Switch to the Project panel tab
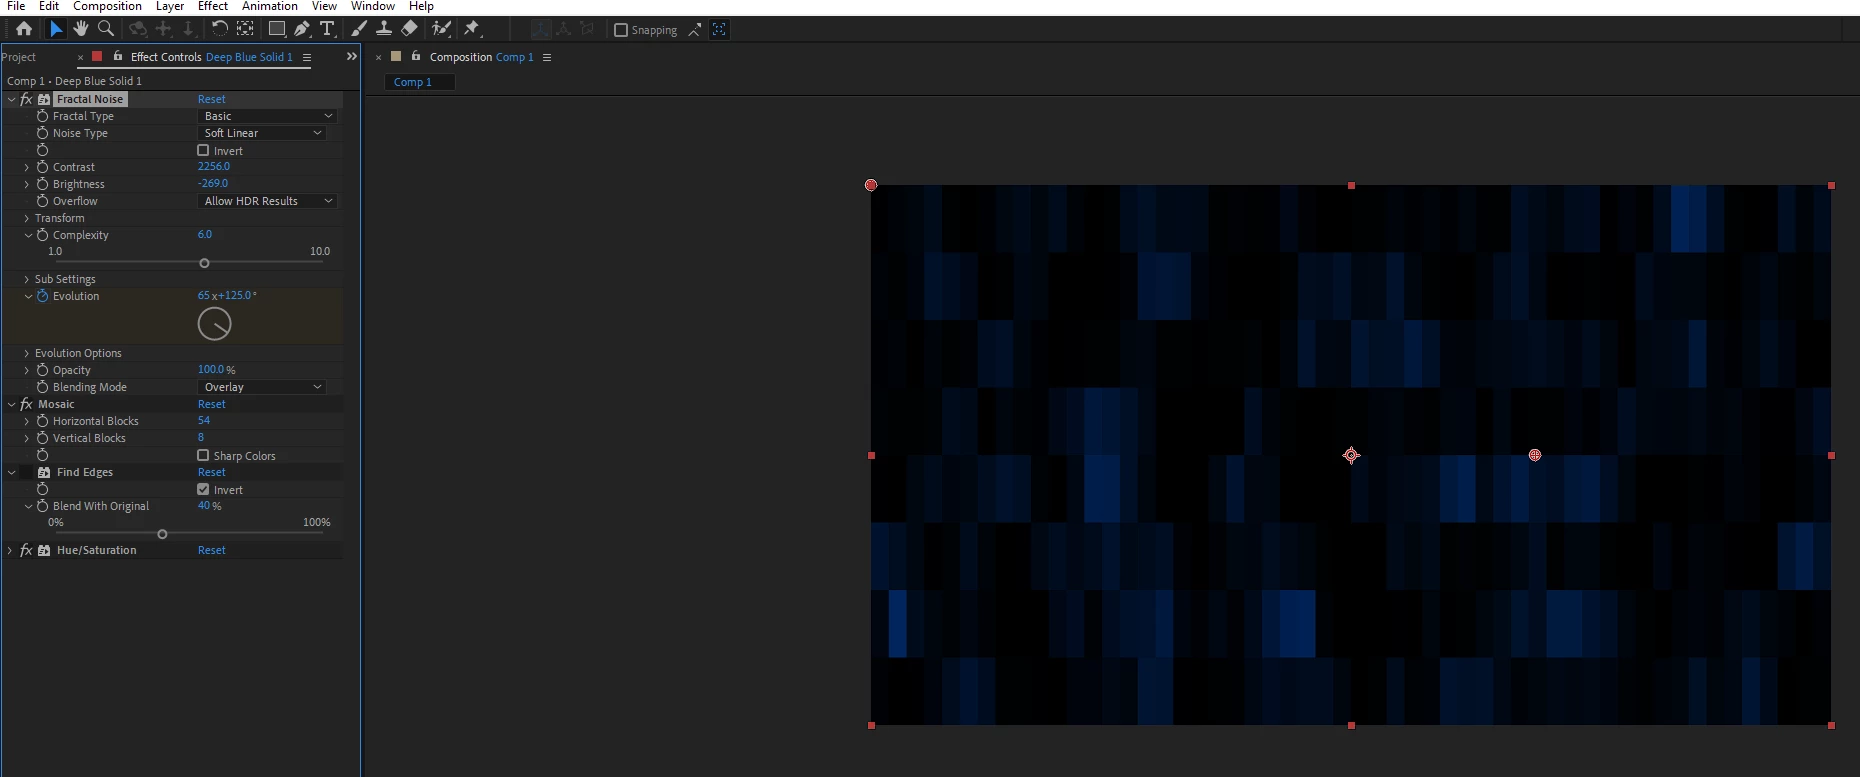The height and width of the screenshot is (777, 1860). tap(19, 57)
